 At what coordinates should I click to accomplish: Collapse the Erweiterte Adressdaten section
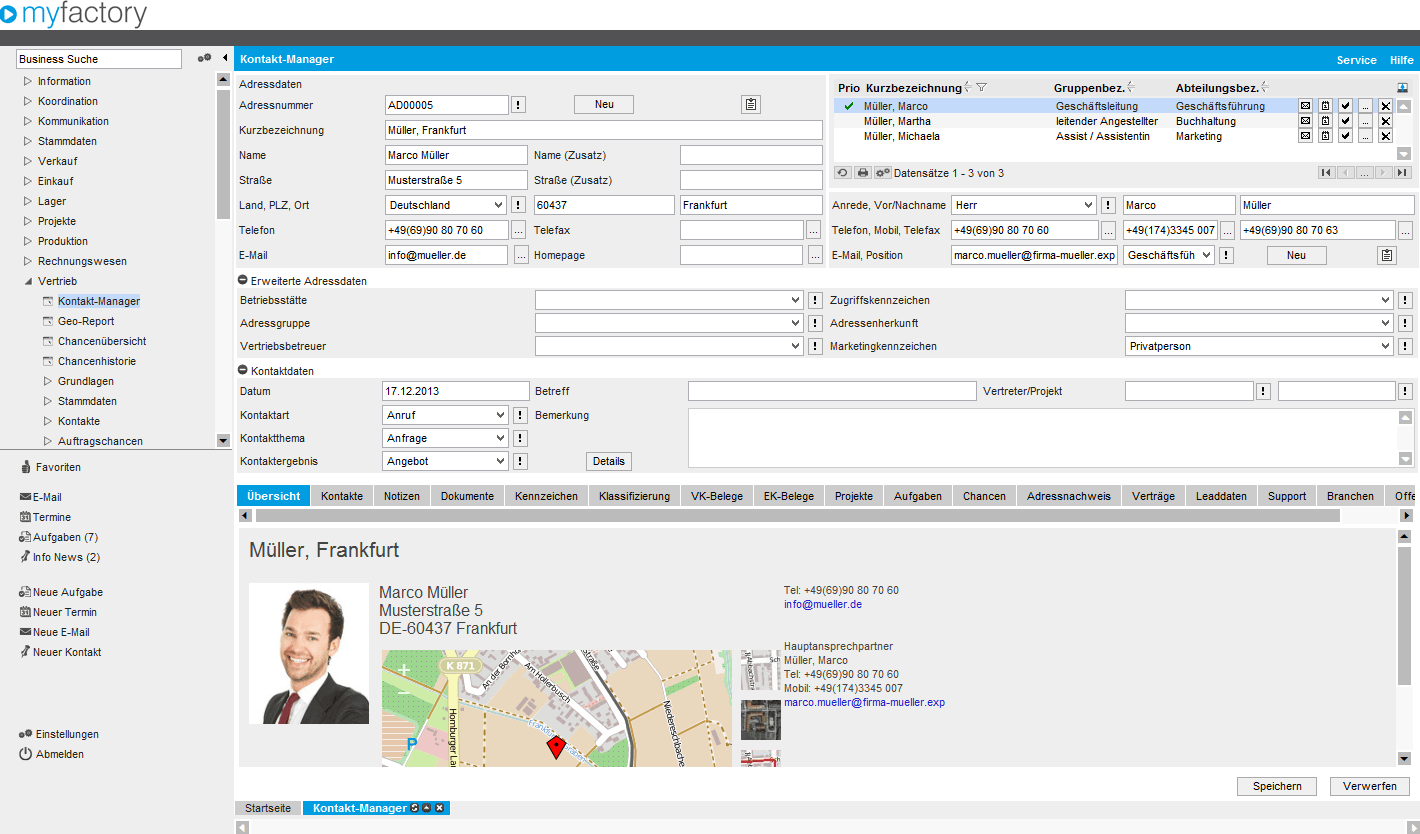[x=243, y=281]
